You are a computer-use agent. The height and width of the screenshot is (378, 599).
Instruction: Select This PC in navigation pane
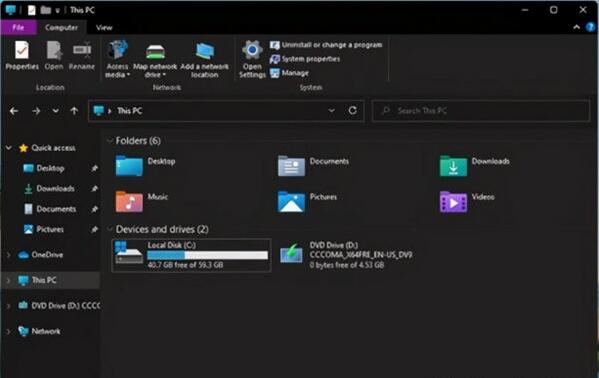point(44,280)
